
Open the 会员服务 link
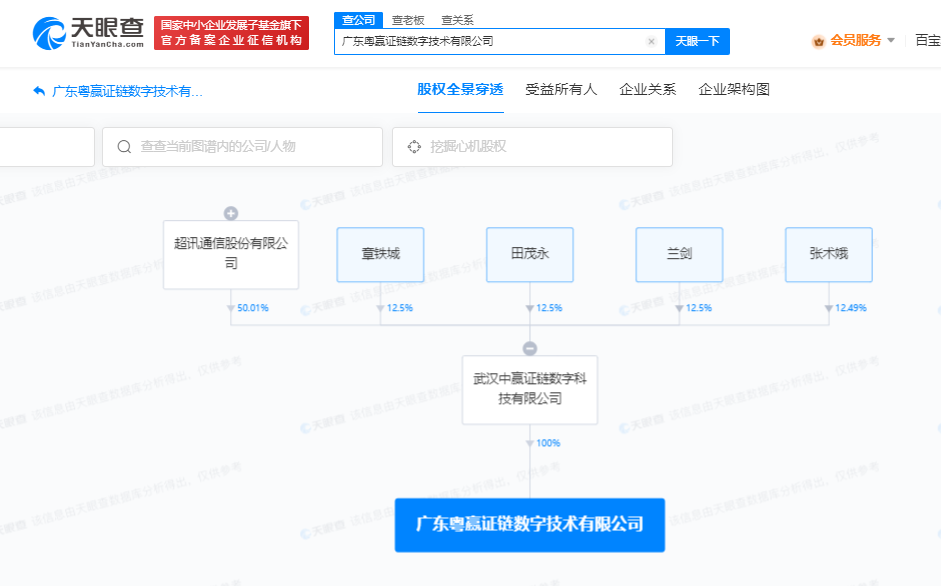855,40
